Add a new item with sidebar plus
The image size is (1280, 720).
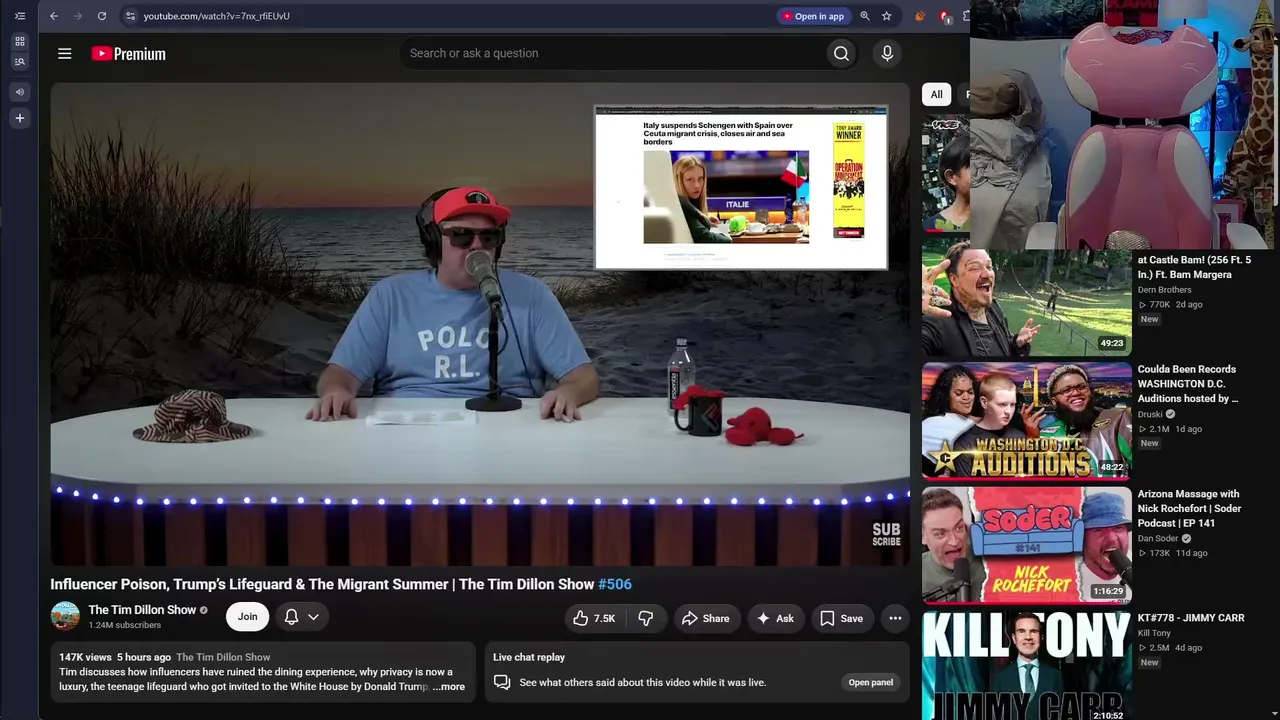point(20,118)
